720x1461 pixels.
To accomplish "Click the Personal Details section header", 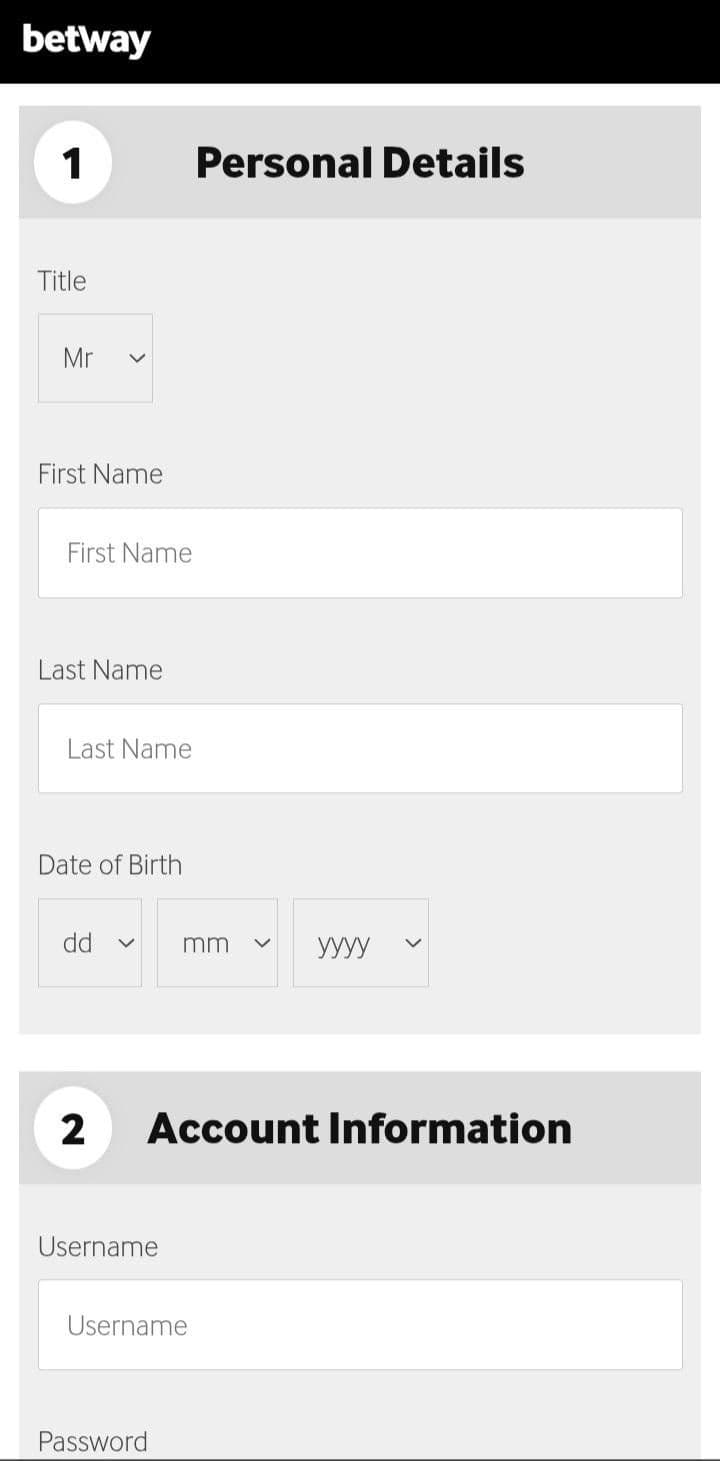I will pyautogui.click(x=360, y=162).
